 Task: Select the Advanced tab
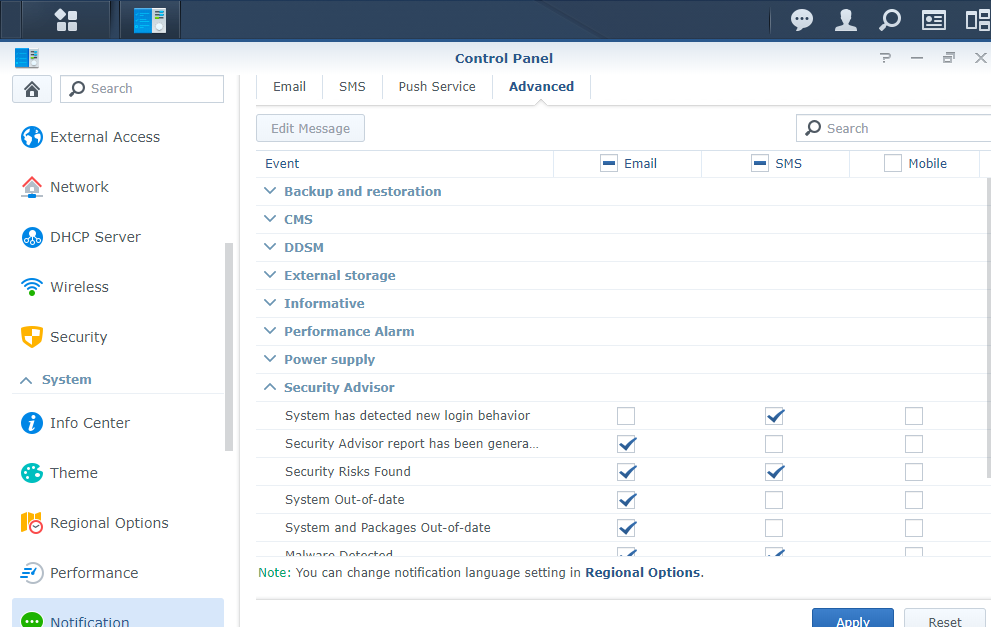click(541, 87)
